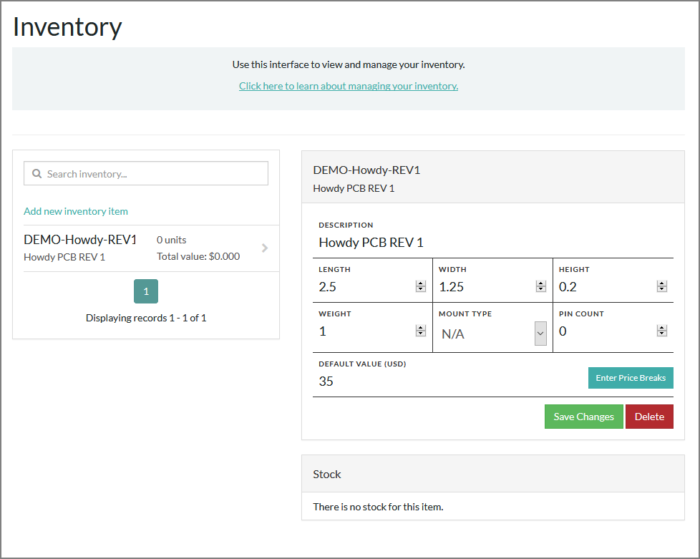Click the Save Changes button
Viewport: 700px width, 559px height.
(x=583, y=417)
